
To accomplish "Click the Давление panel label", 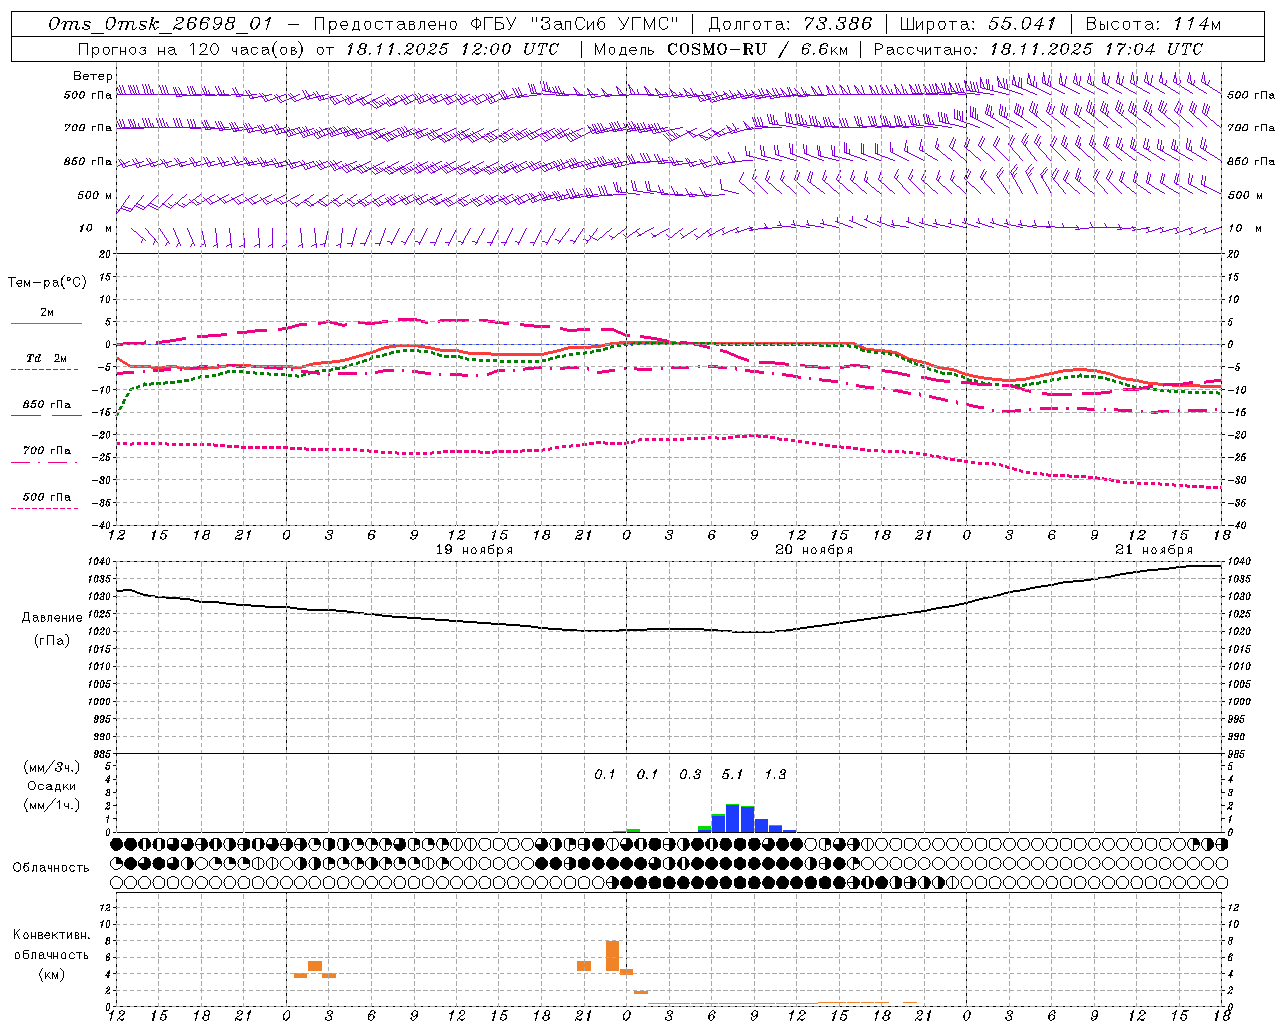I will [x=52, y=617].
